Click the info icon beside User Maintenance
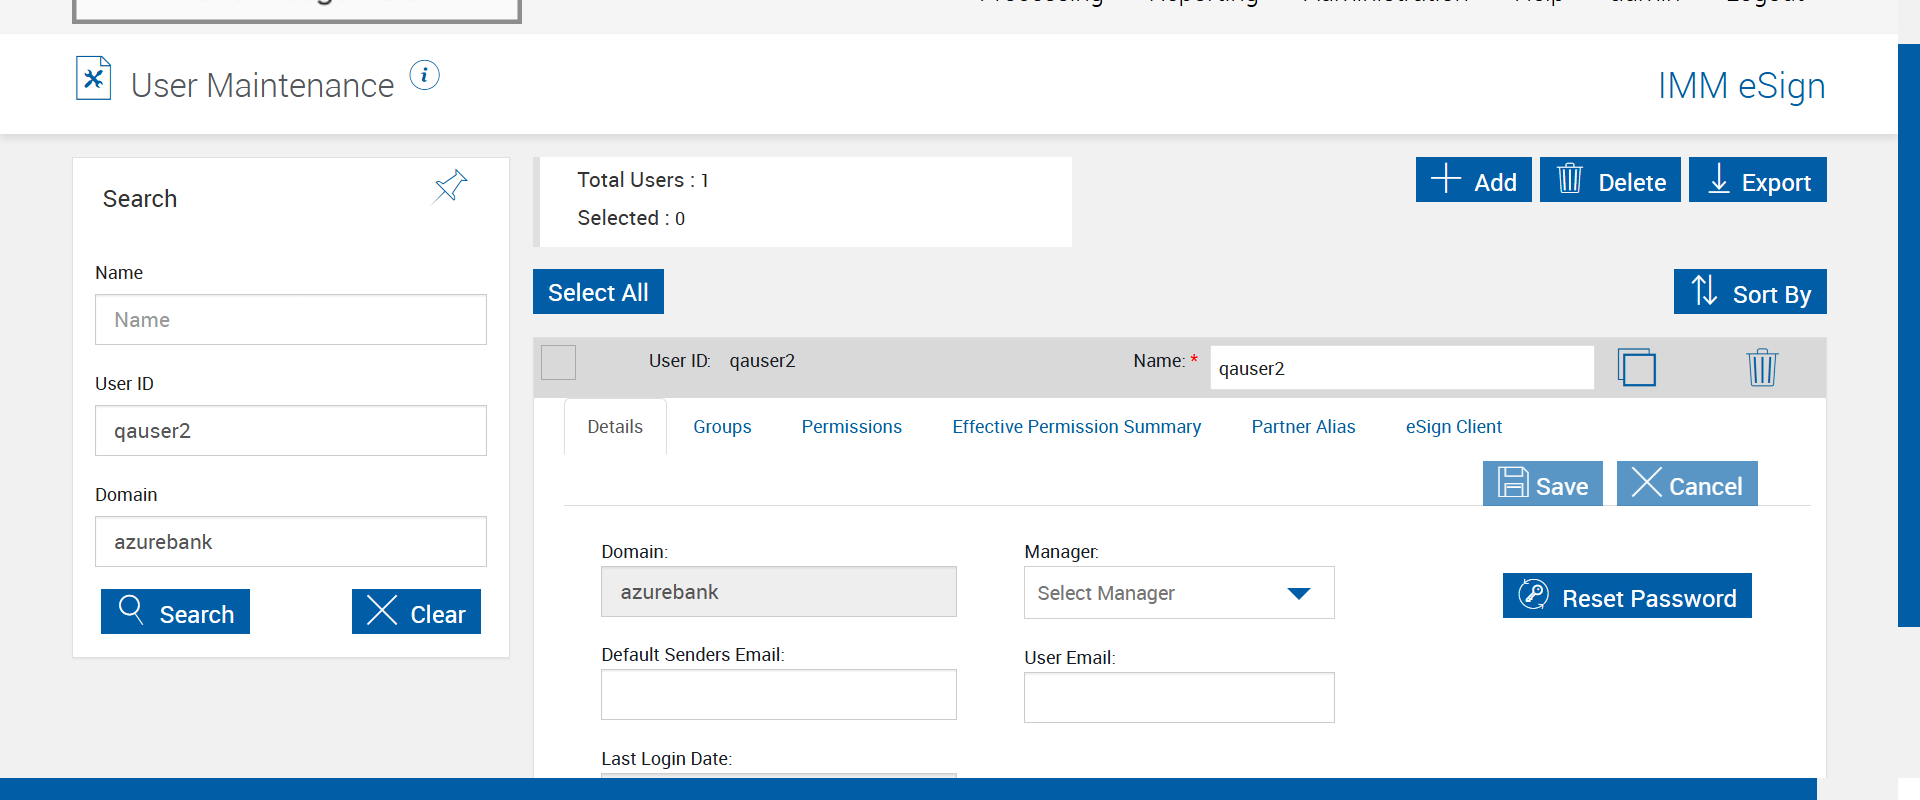This screenshot has width=1920, height=800. [x=424, y=76]
